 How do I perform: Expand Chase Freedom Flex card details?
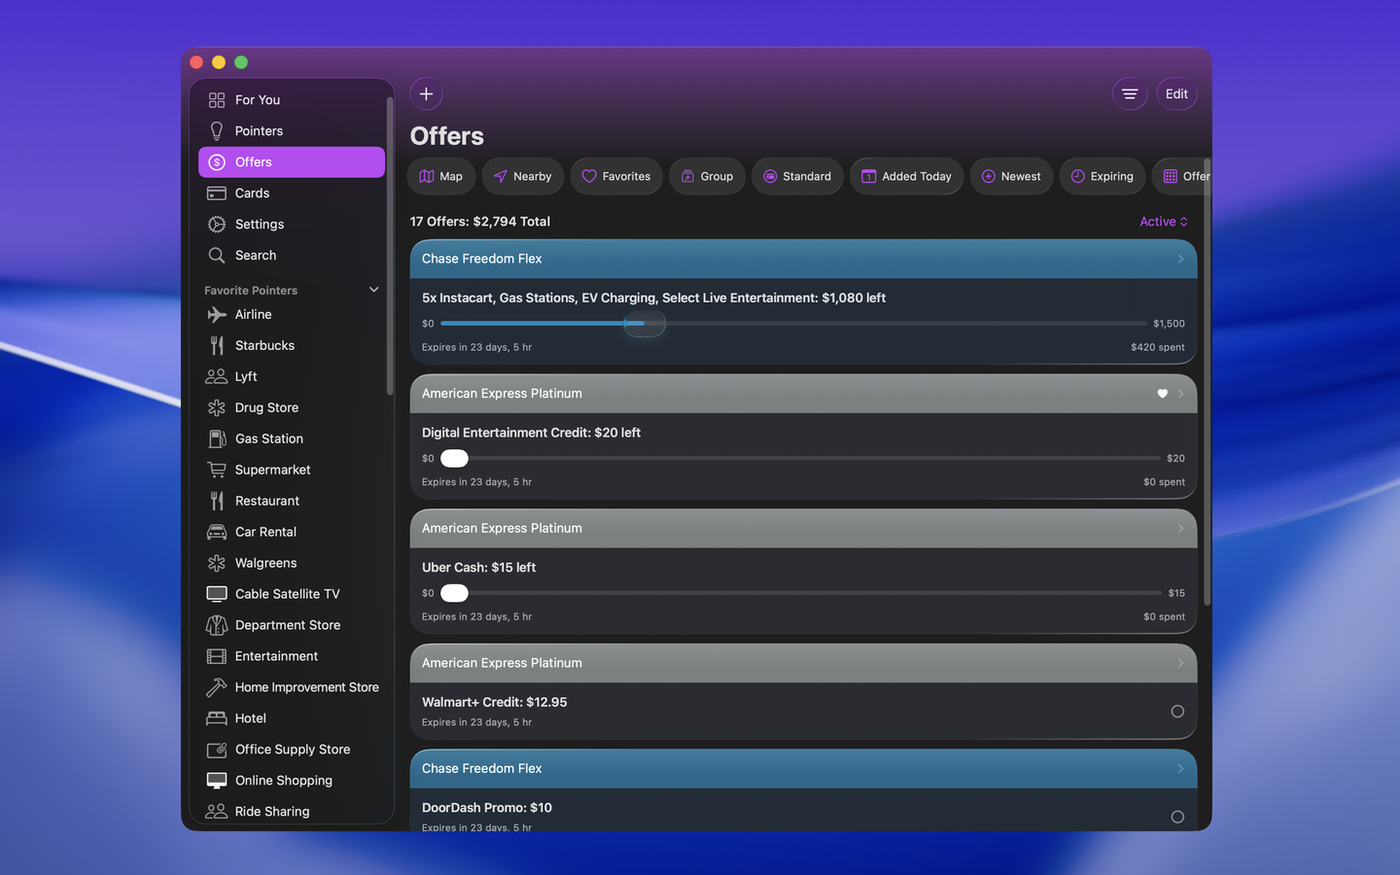tap(1180, 259)
